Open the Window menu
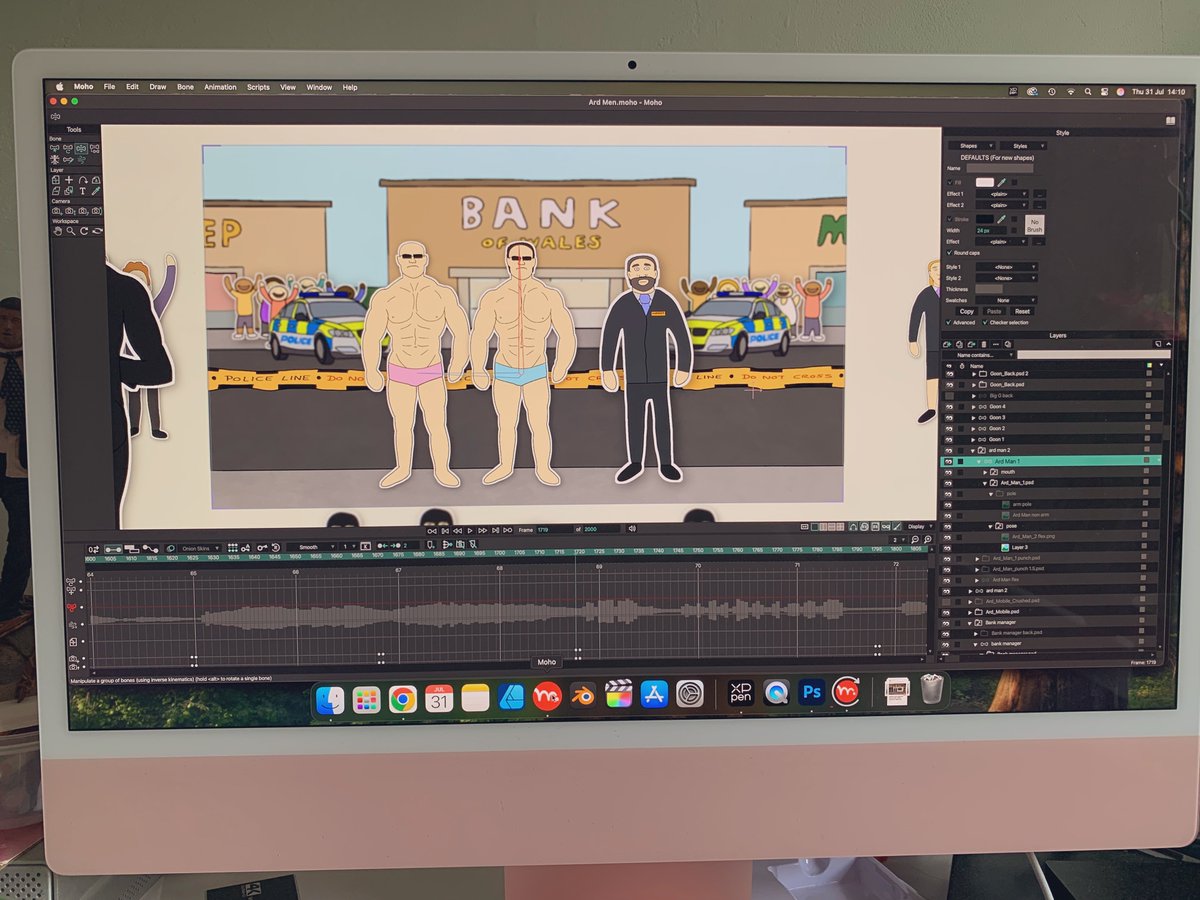 coord(319,87)
